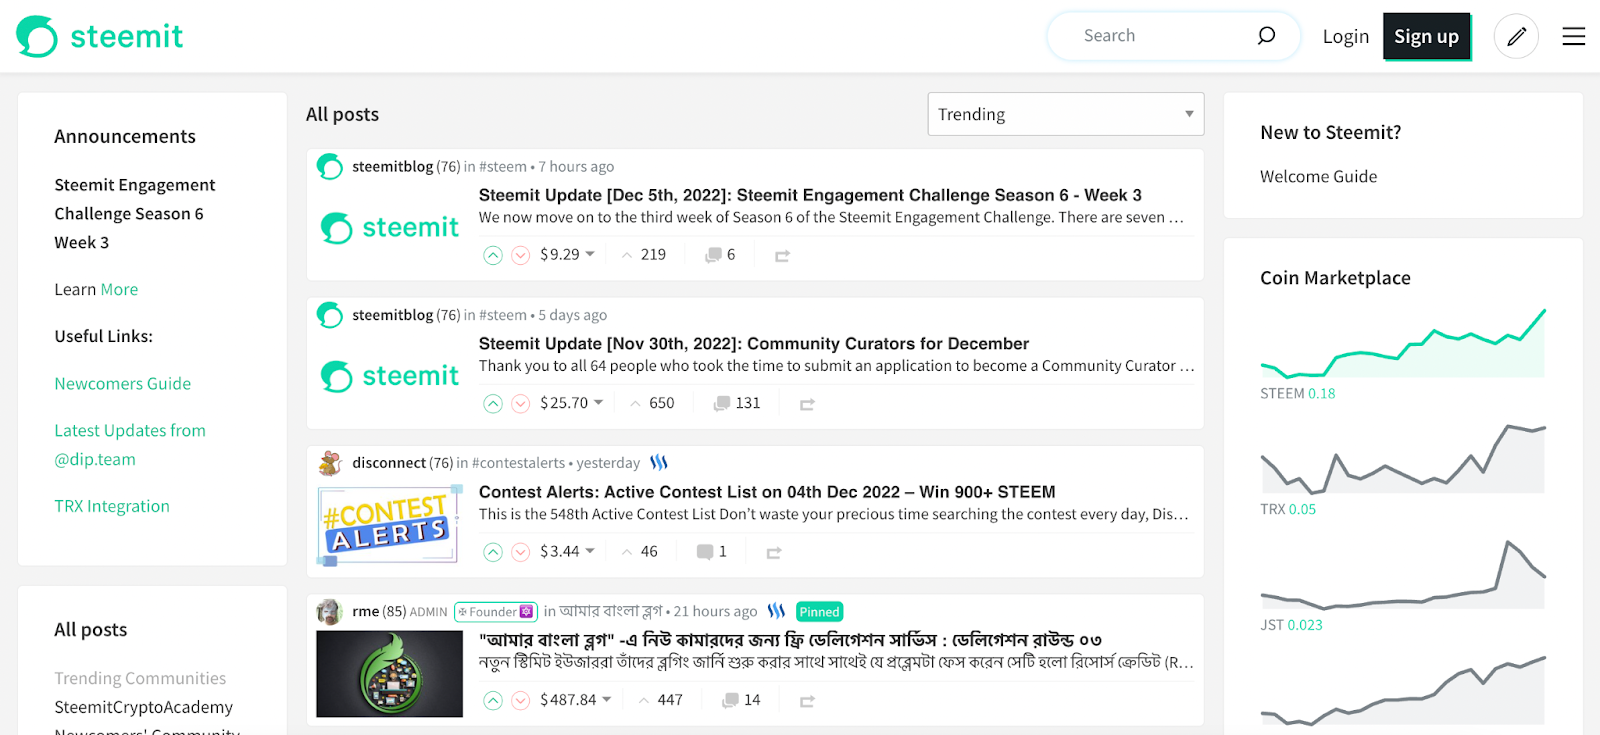1600x735 pixels.
Task: Open the Newcomers Guide link
Action: (123, 383)
